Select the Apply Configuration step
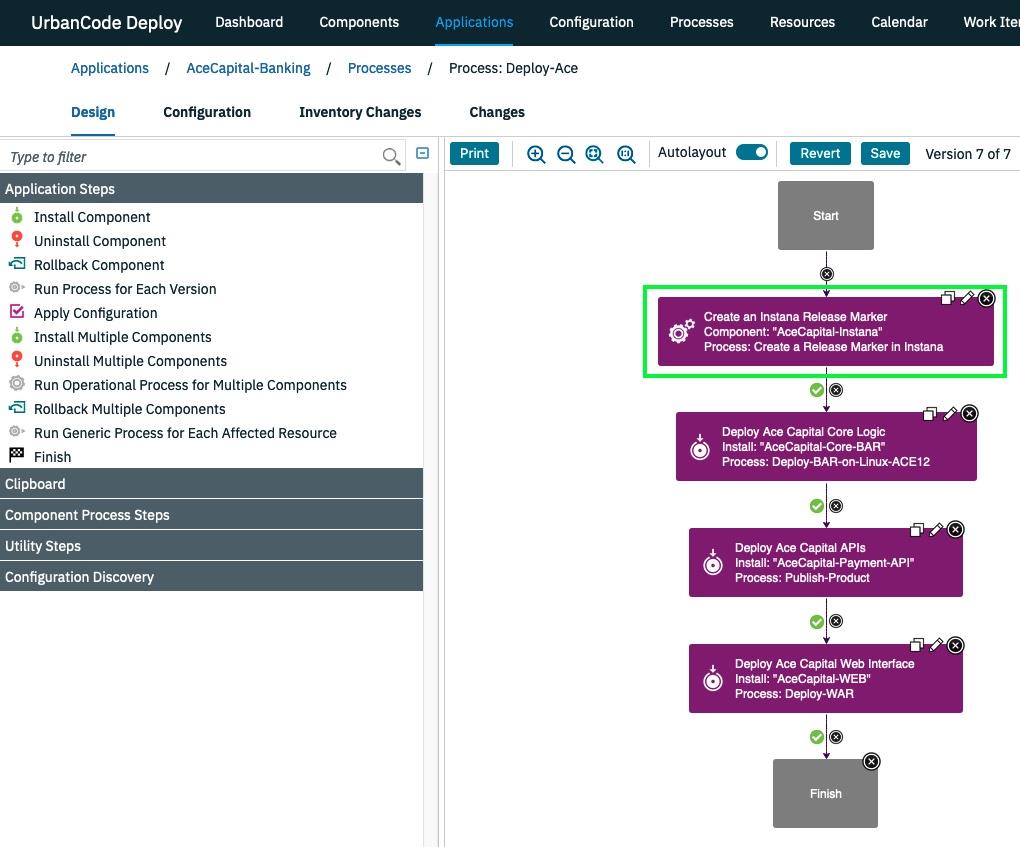This screenshot has width=1020, height=847. [96, 313]
